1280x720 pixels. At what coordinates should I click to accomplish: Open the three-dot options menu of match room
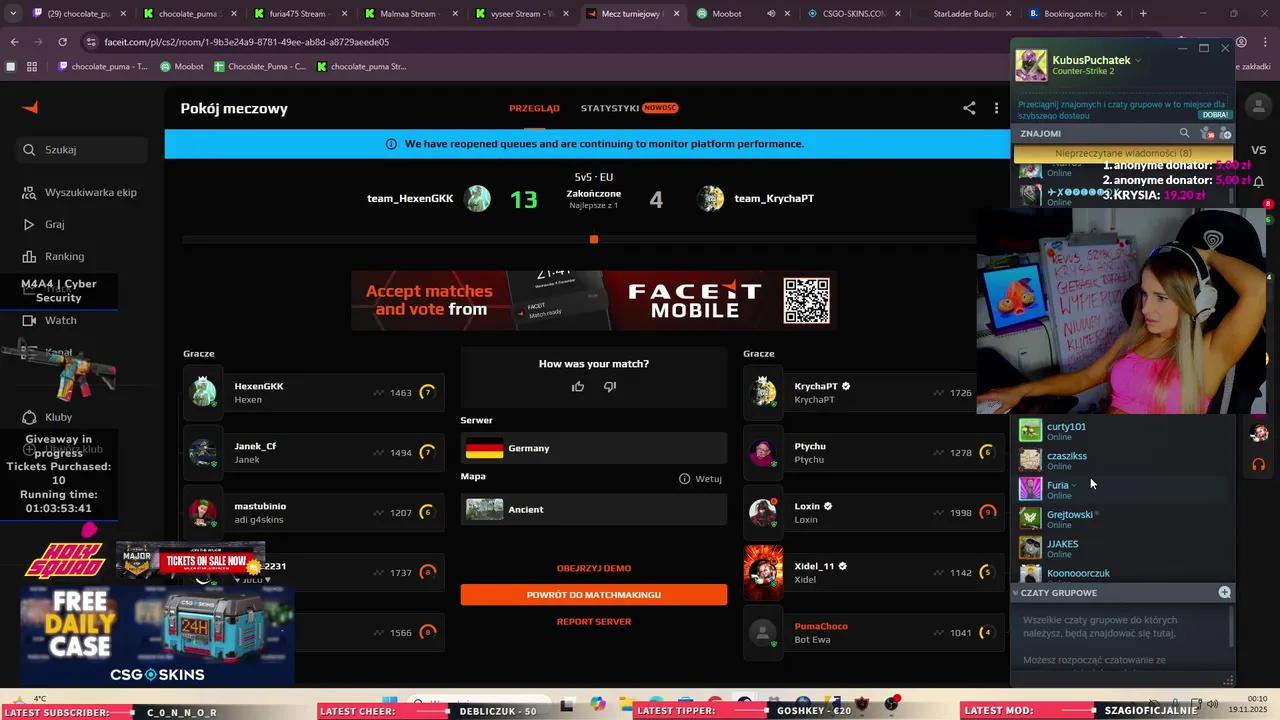(x=996, y=108)
